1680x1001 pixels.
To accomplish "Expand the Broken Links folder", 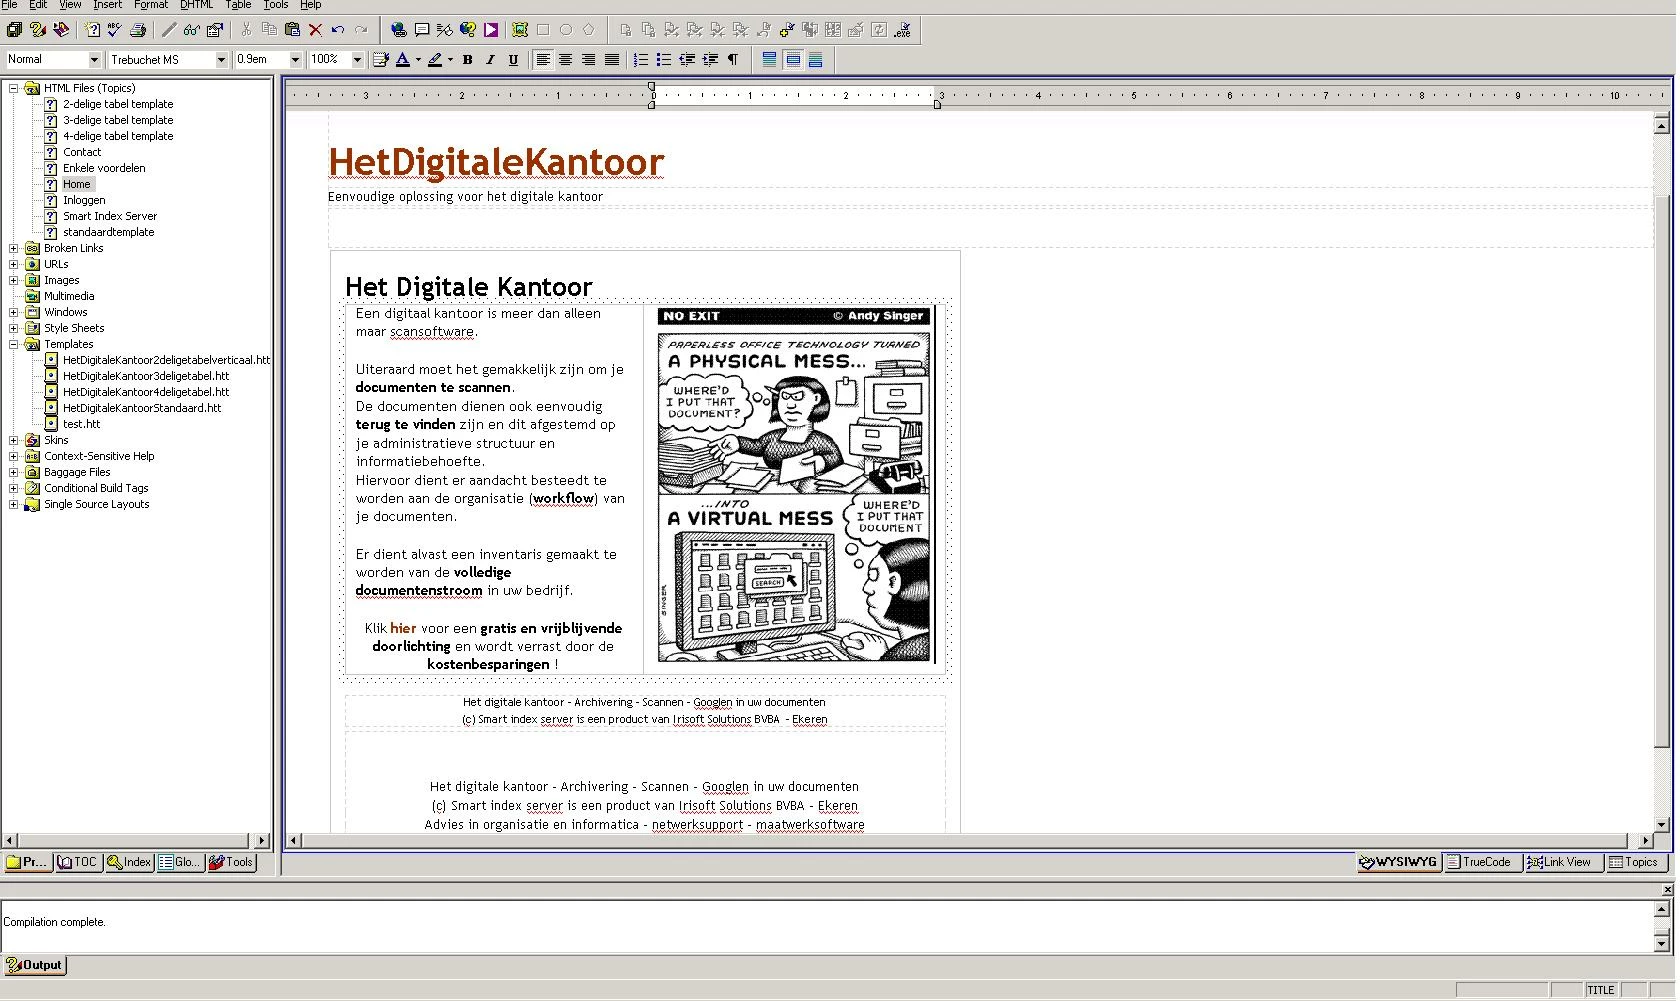I will point(14,248).
